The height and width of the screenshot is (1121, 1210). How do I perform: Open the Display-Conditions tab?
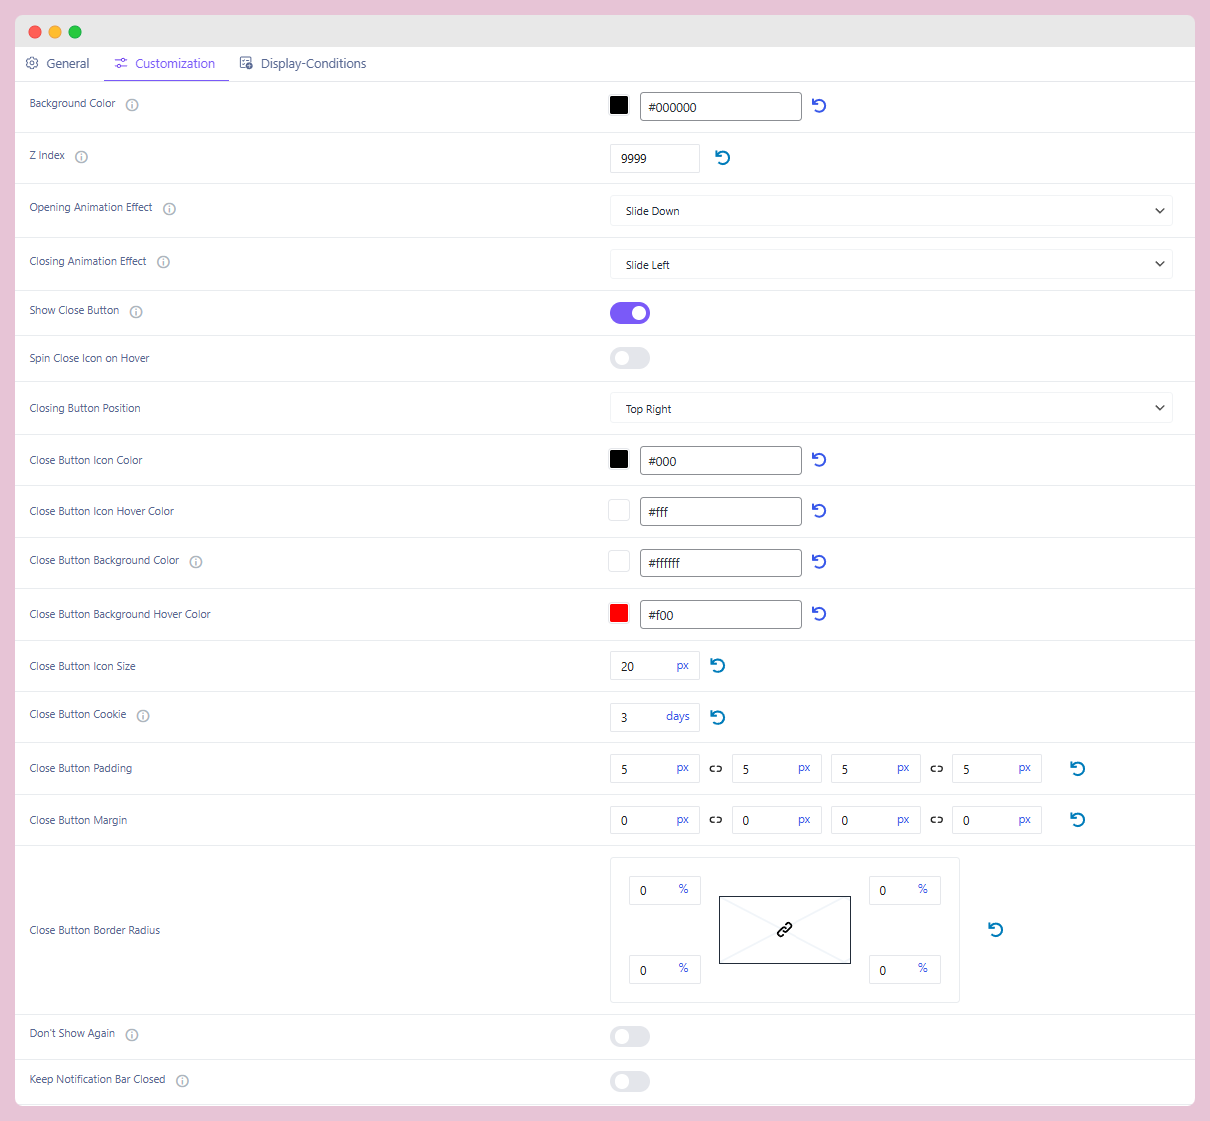pos(303,64)
